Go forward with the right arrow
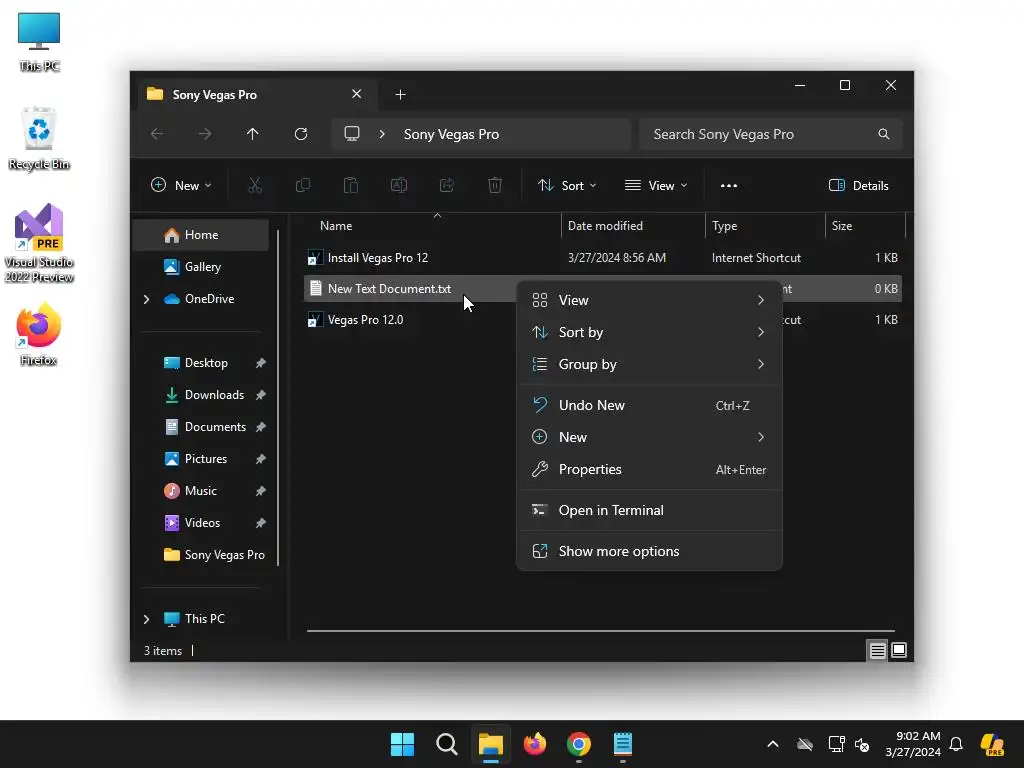Viewport: 1024px width, 768px height. (x=205, y=134)
